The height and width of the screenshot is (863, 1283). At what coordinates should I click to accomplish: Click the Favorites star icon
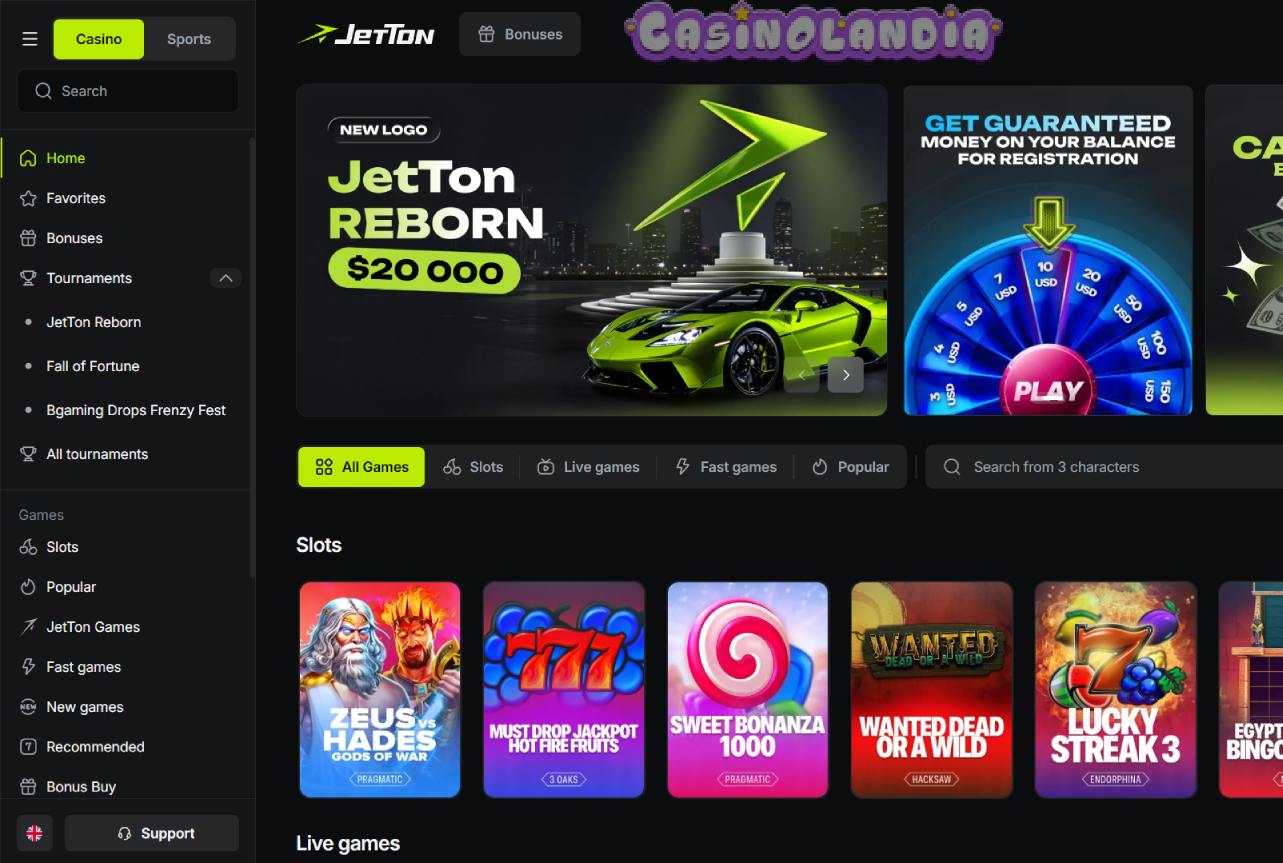(28, 198)
